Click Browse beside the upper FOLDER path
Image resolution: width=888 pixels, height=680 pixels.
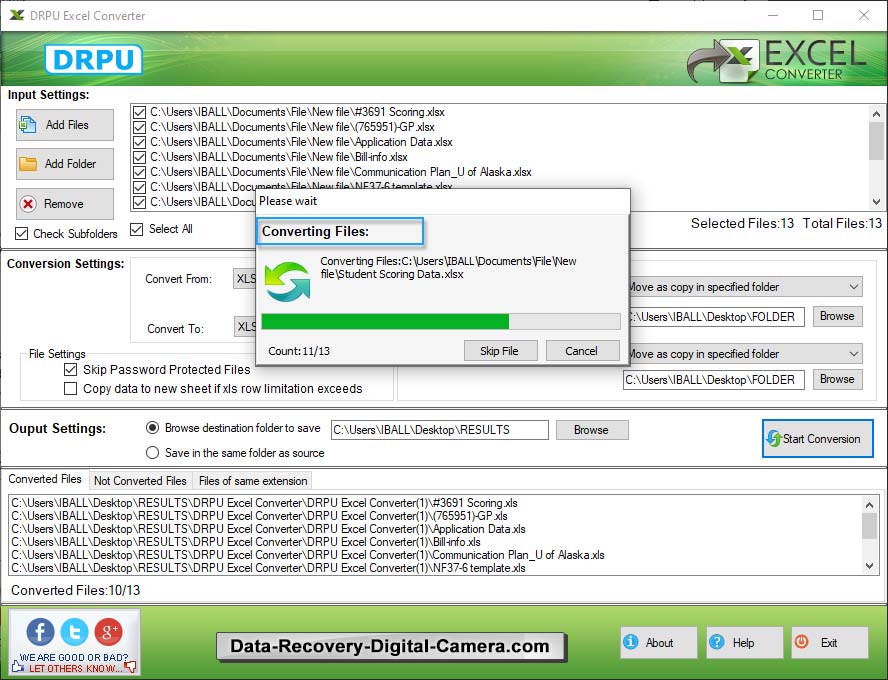point(837,316)
